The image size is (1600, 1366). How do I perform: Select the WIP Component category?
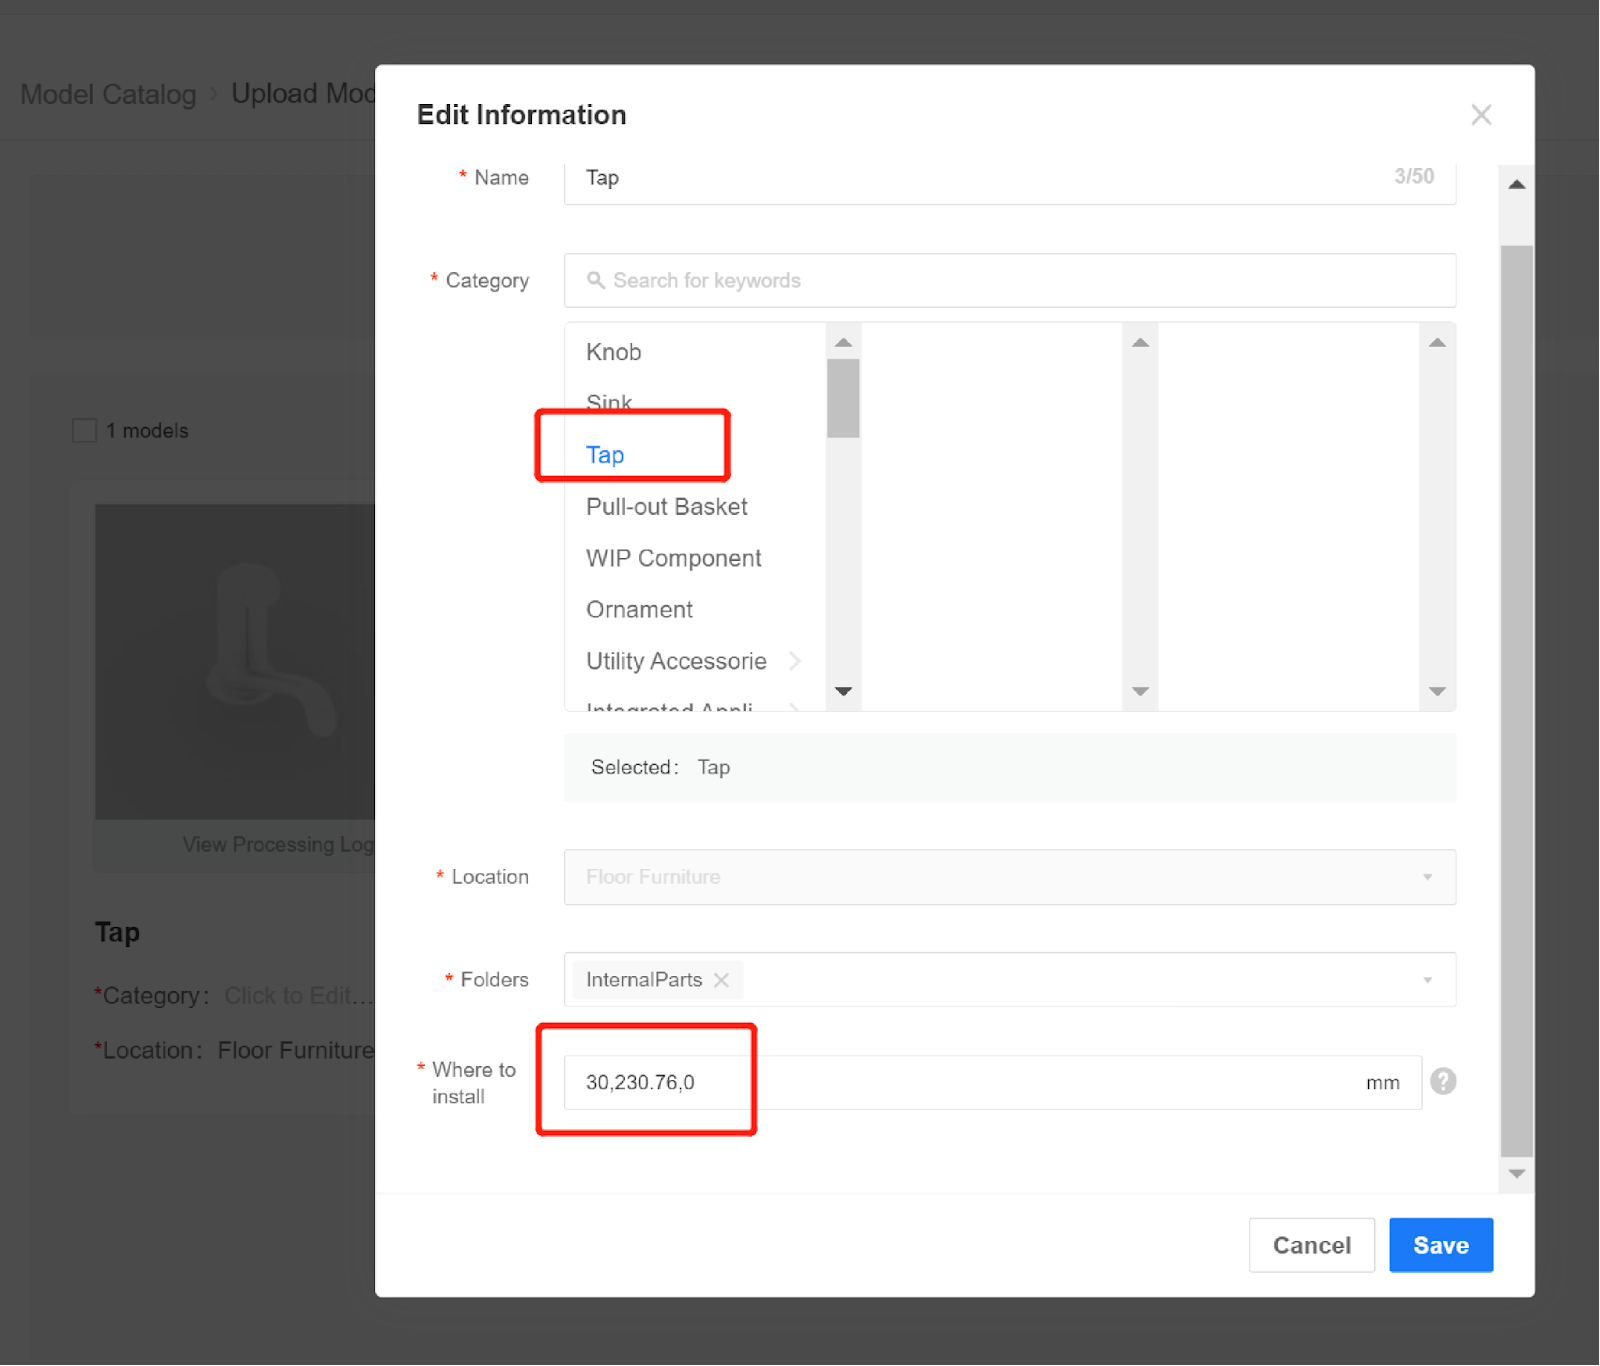click(x=673, y=558)
